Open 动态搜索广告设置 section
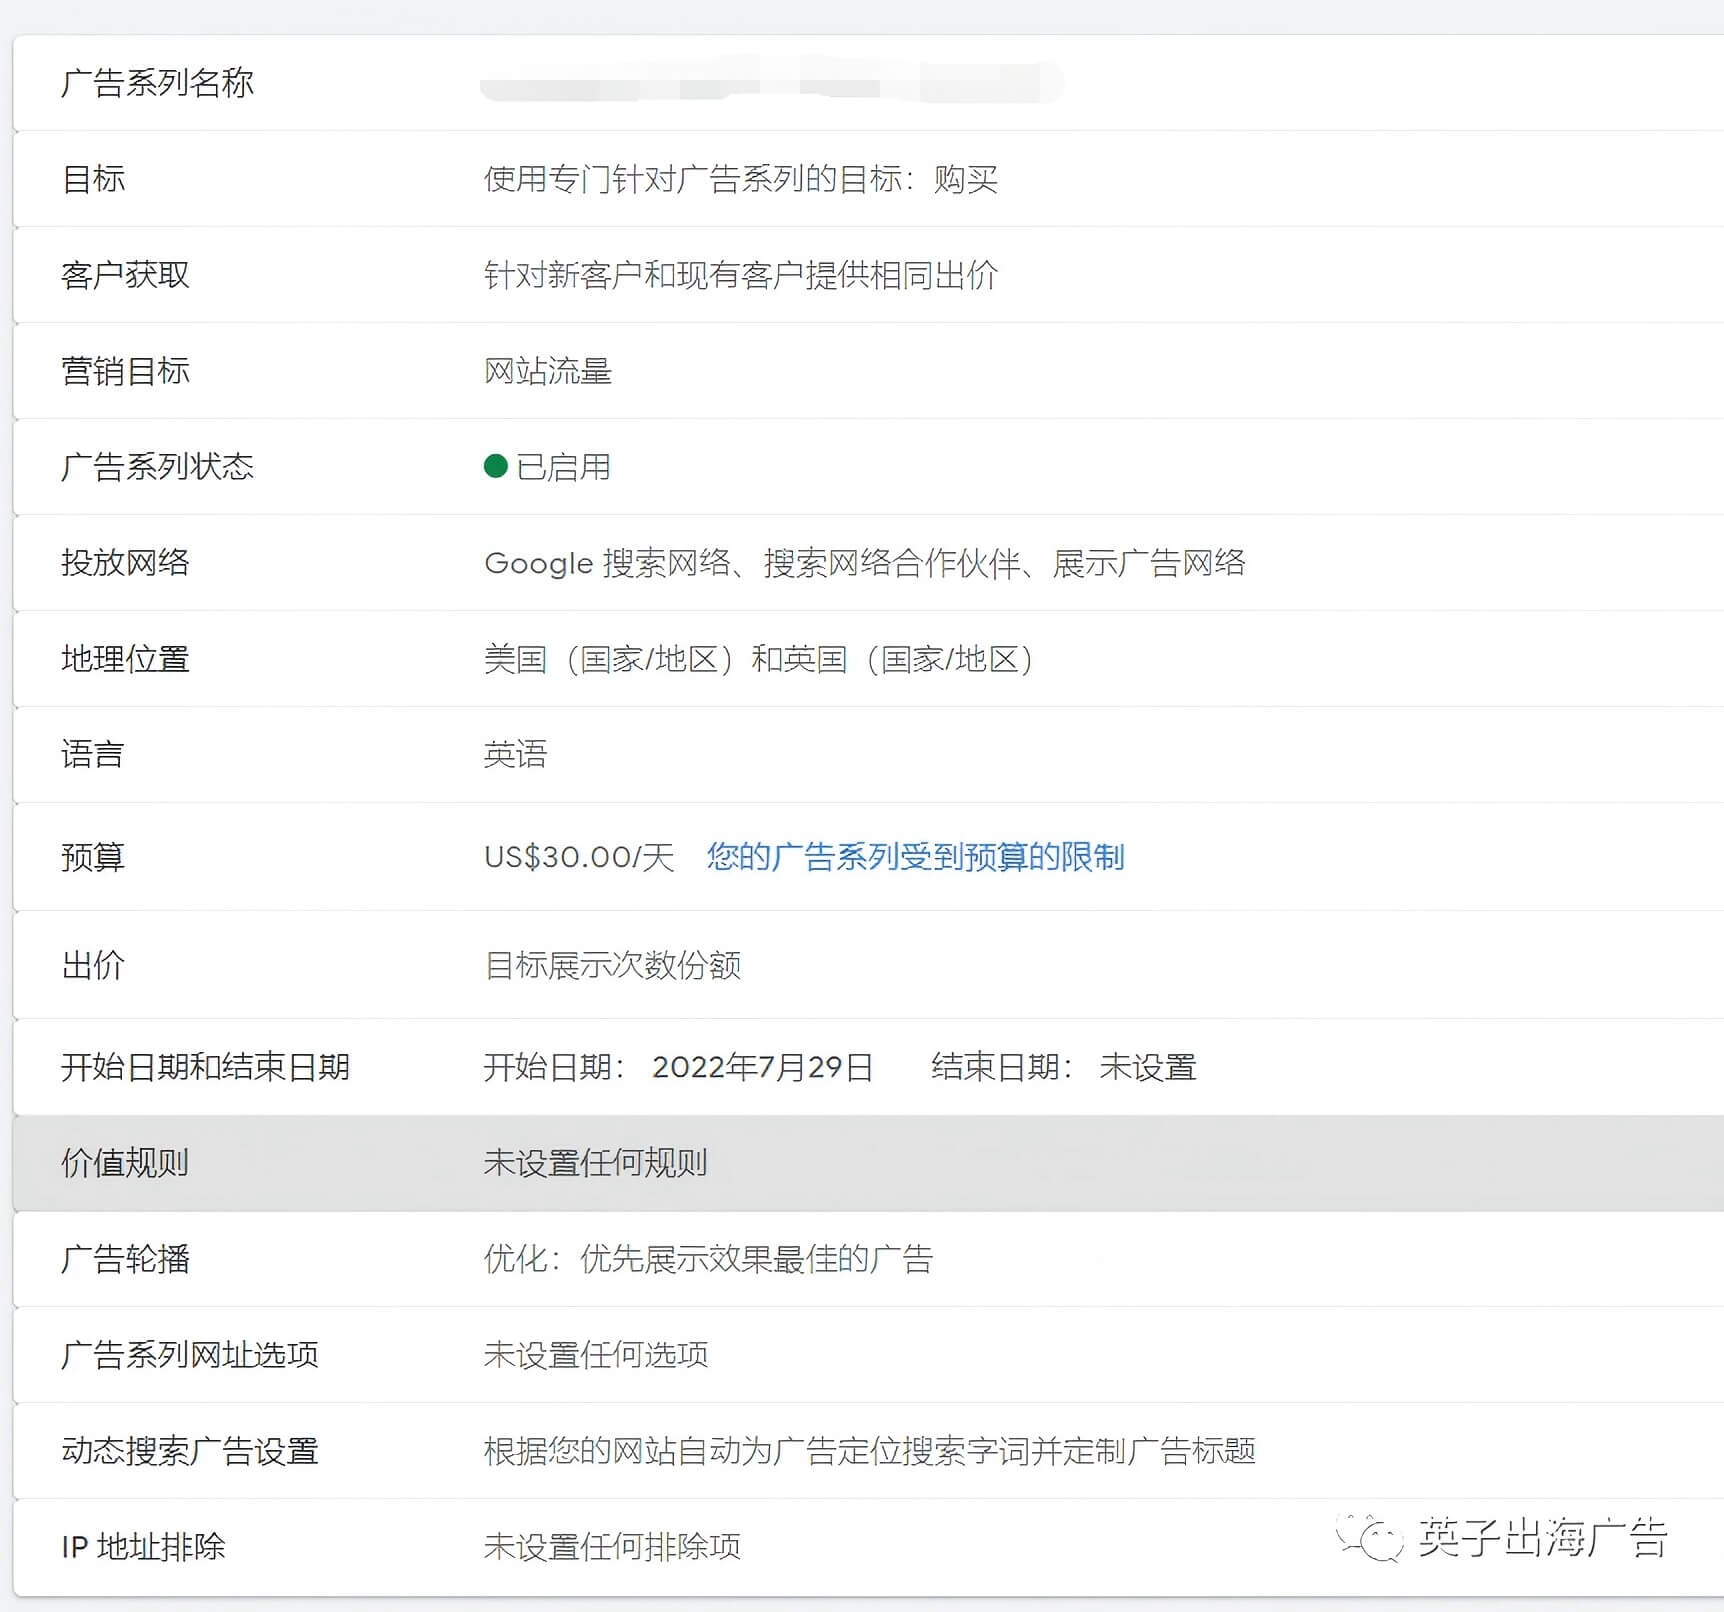 click(190, 1451)
